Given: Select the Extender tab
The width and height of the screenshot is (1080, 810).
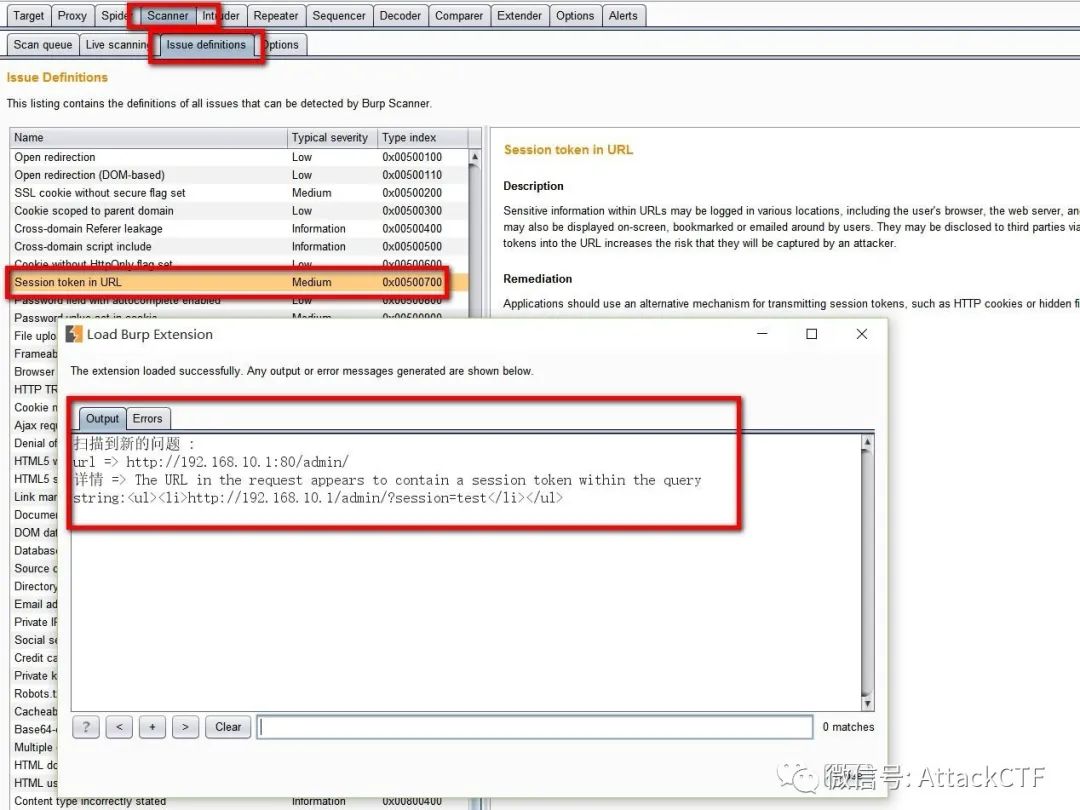Looking at the screenshot, I should [519, 15].
